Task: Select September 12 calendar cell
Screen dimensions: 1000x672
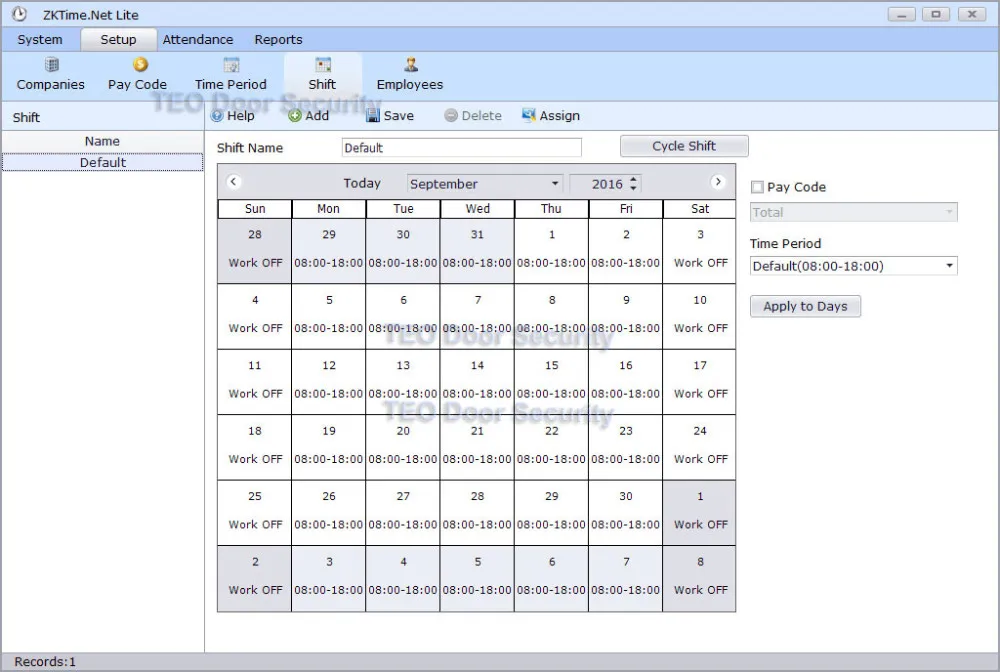Action: 329,382
